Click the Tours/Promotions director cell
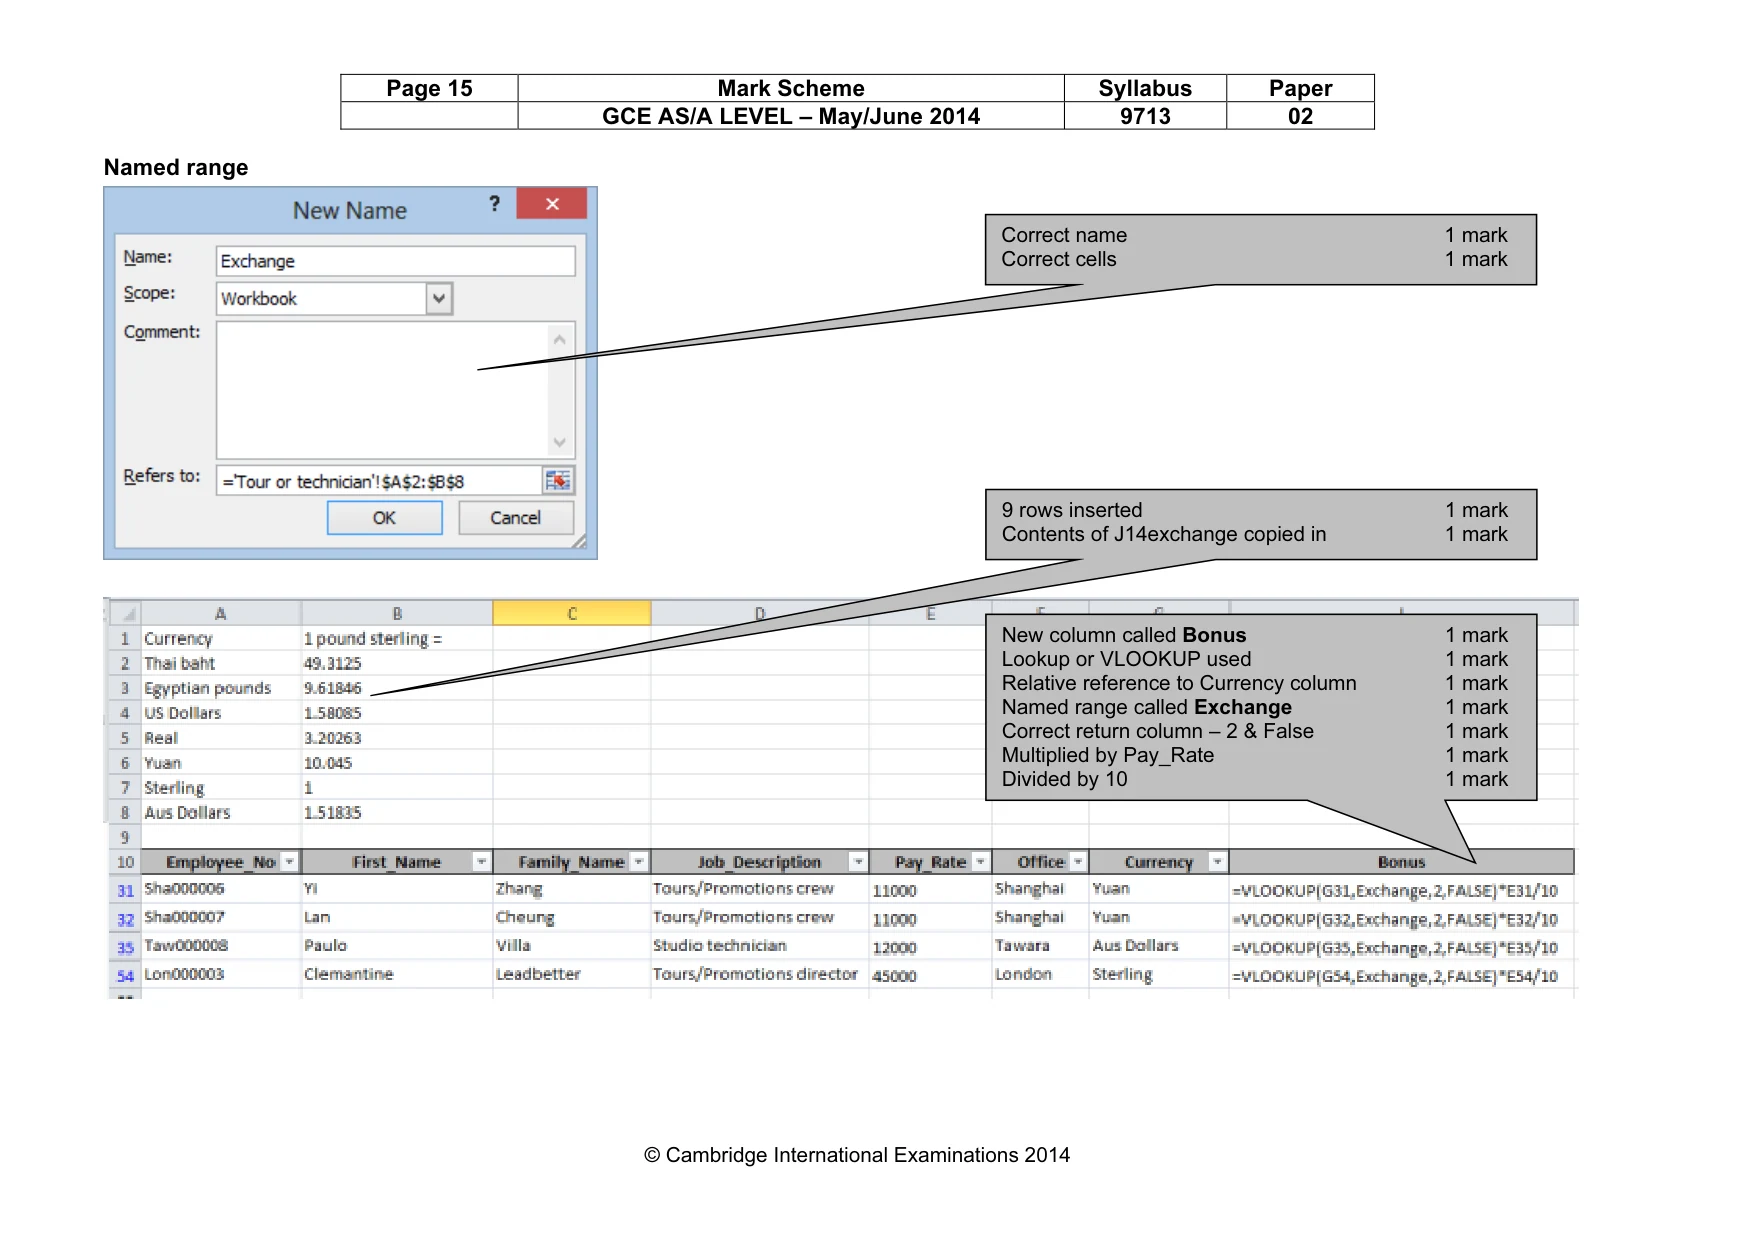 click(760, 974)
